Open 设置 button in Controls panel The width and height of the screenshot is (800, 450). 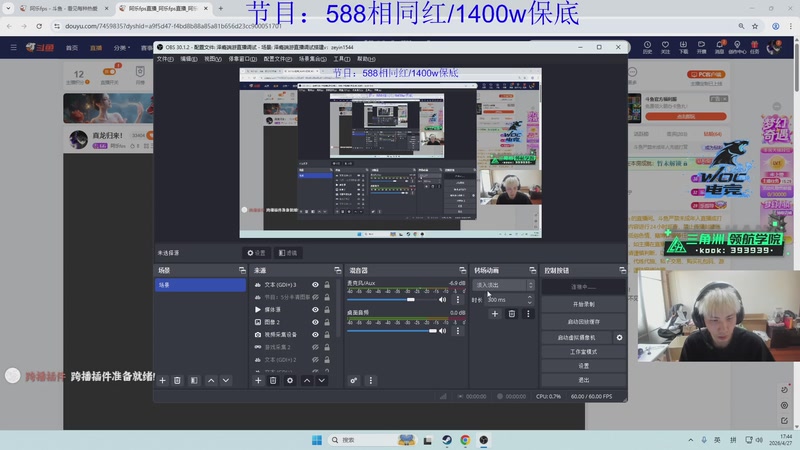tap(584, 366)
